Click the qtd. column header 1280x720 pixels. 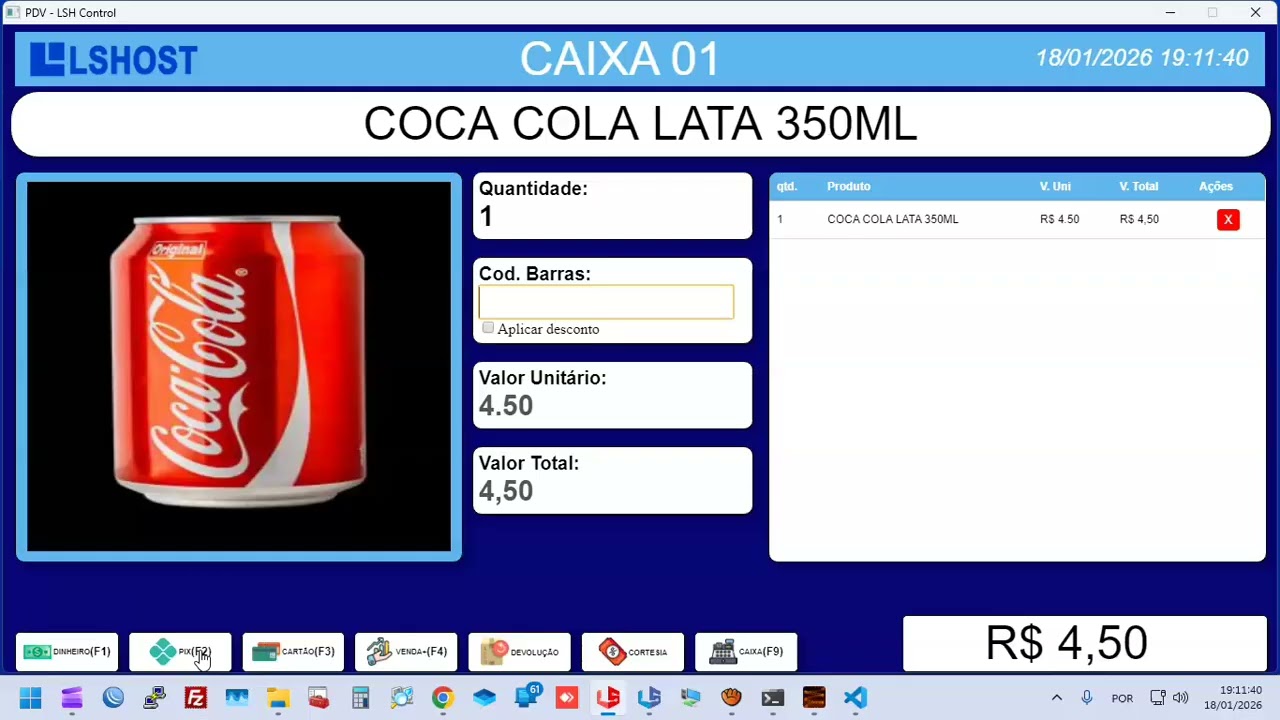(787, 186)
